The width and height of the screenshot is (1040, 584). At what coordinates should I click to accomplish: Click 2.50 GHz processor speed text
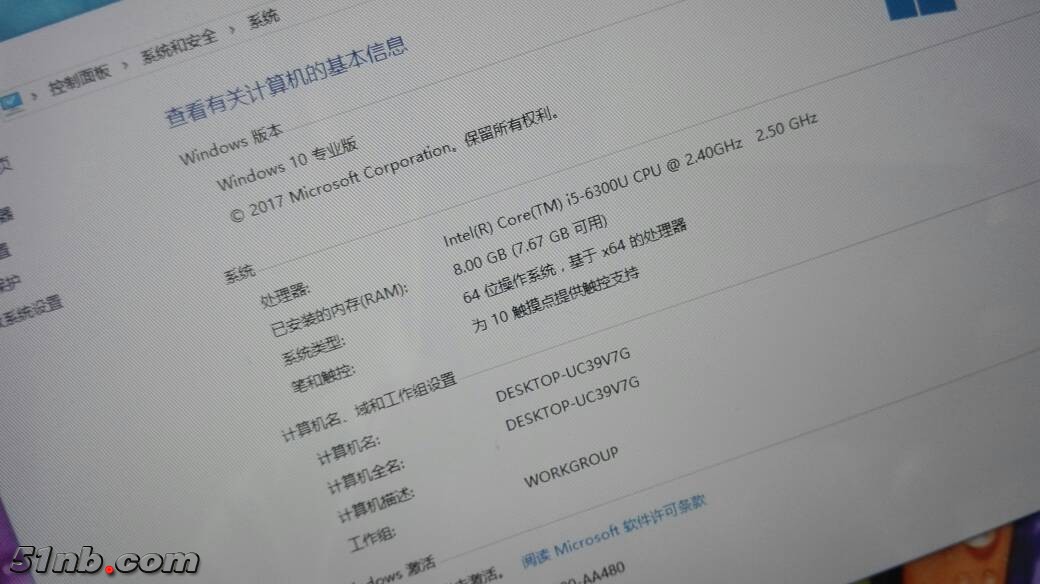click(787, 126)
